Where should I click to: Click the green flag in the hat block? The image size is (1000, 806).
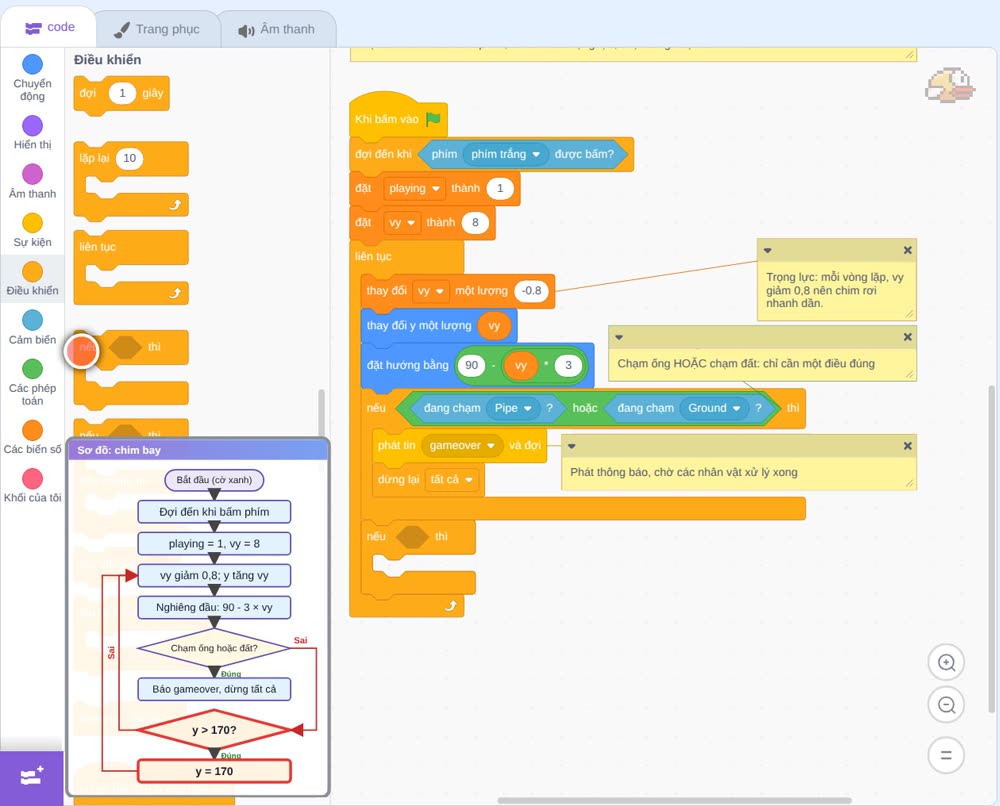[x=433, y=119]
